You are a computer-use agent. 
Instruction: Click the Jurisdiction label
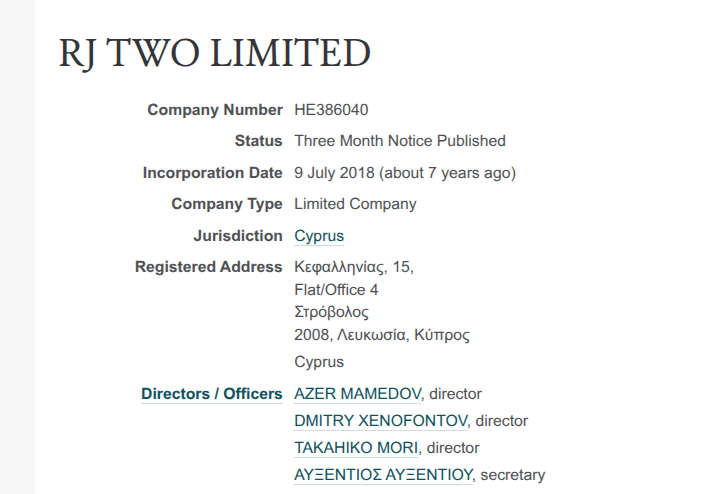point(237,236)
